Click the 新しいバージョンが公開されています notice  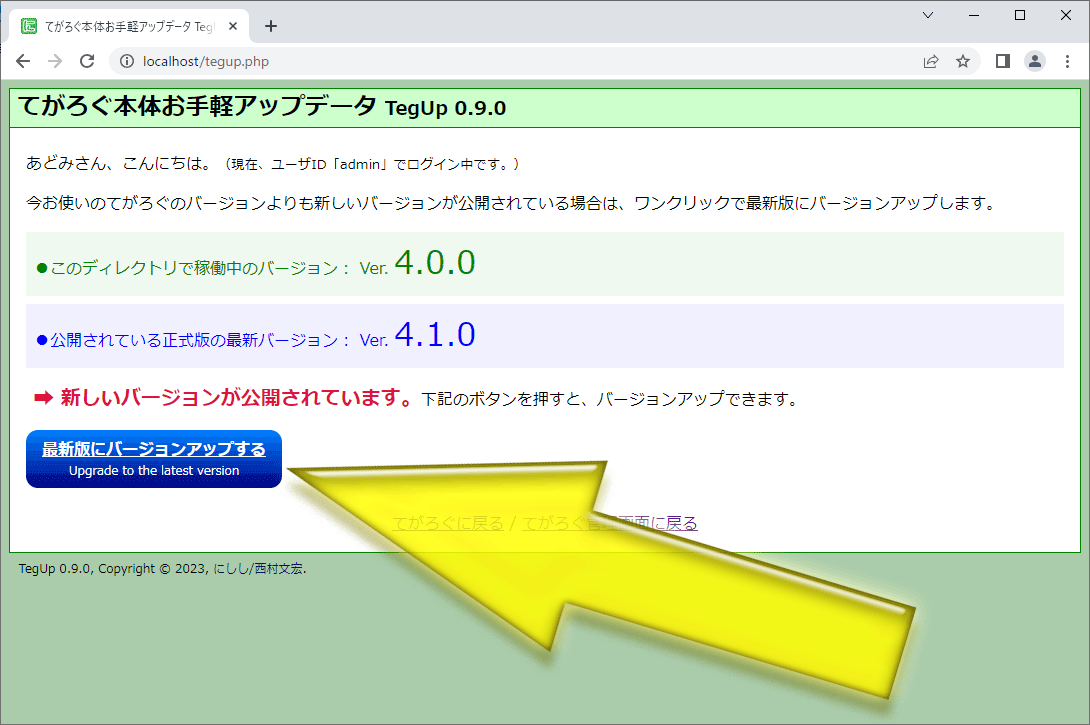click(236, 397)
